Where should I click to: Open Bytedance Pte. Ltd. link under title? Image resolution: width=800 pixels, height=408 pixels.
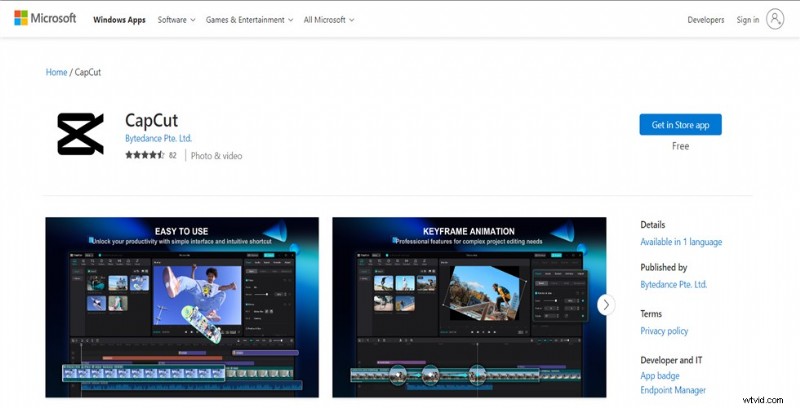click(x=158, y=138)
